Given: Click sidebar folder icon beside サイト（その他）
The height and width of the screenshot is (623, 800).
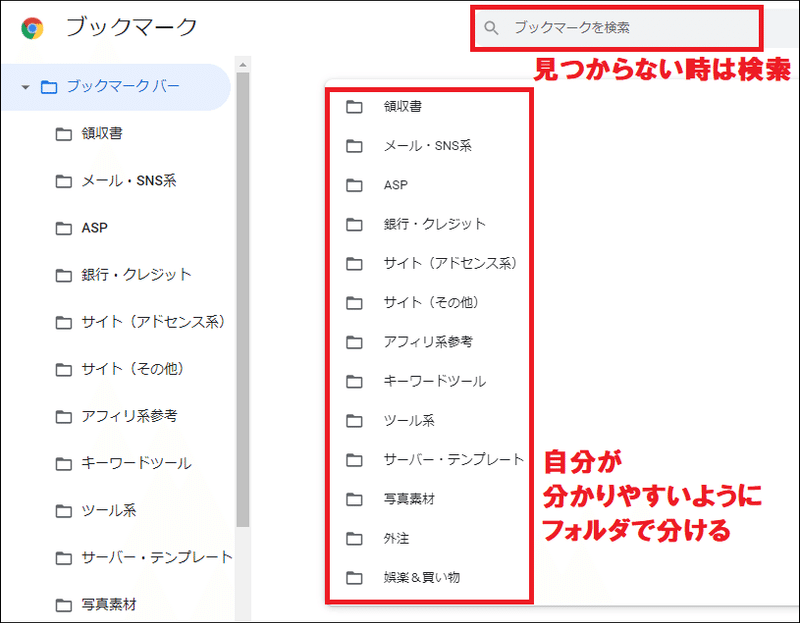Looking at the screenshot, I should tap(63, 369).
